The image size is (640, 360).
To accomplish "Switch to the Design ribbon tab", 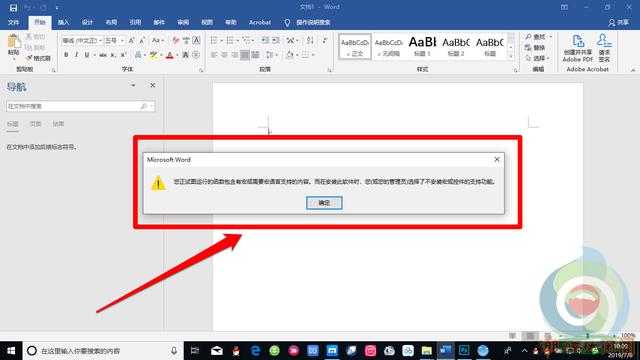I will (87, 22).
